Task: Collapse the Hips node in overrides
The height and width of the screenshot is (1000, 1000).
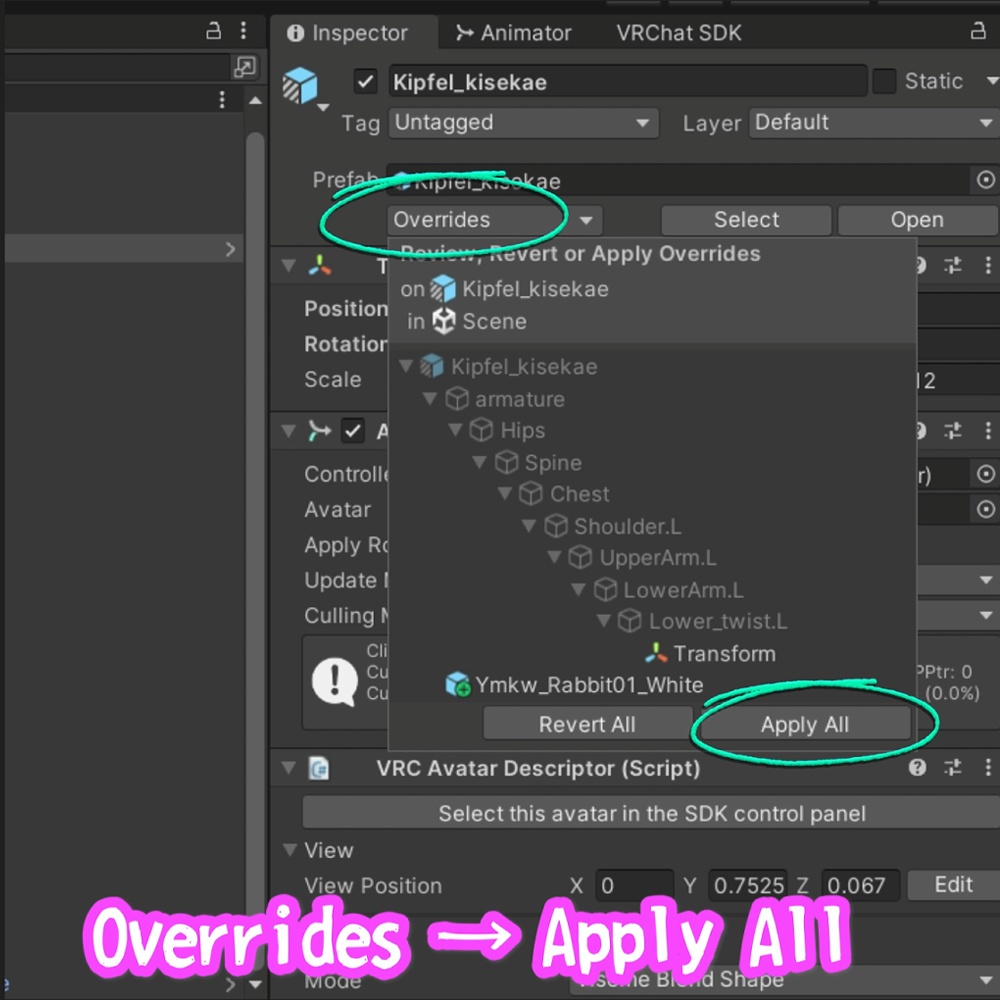Action: pos(455,430)
